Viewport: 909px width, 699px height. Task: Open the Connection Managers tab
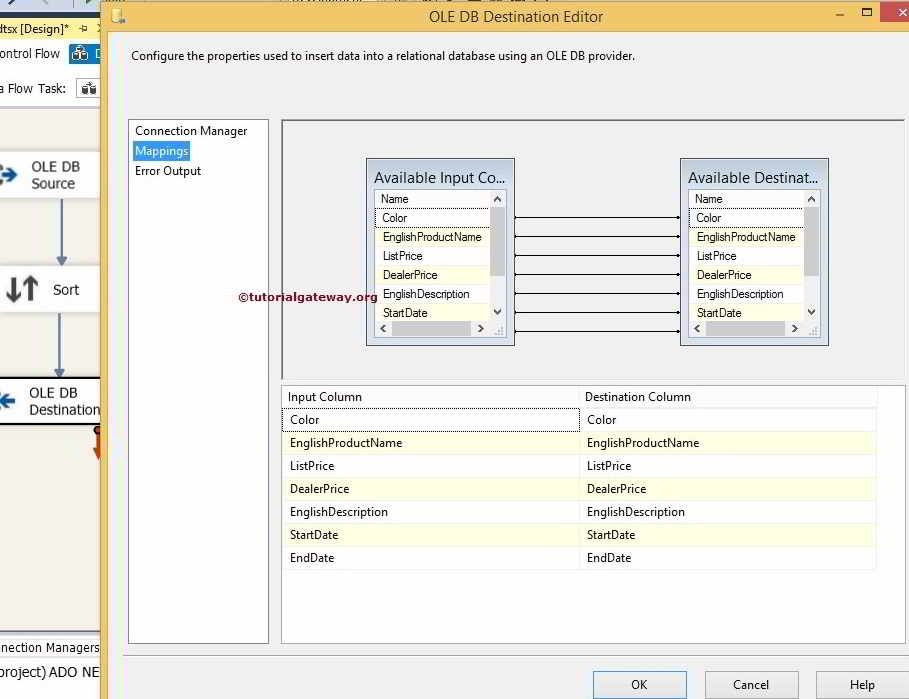[48, 647]
